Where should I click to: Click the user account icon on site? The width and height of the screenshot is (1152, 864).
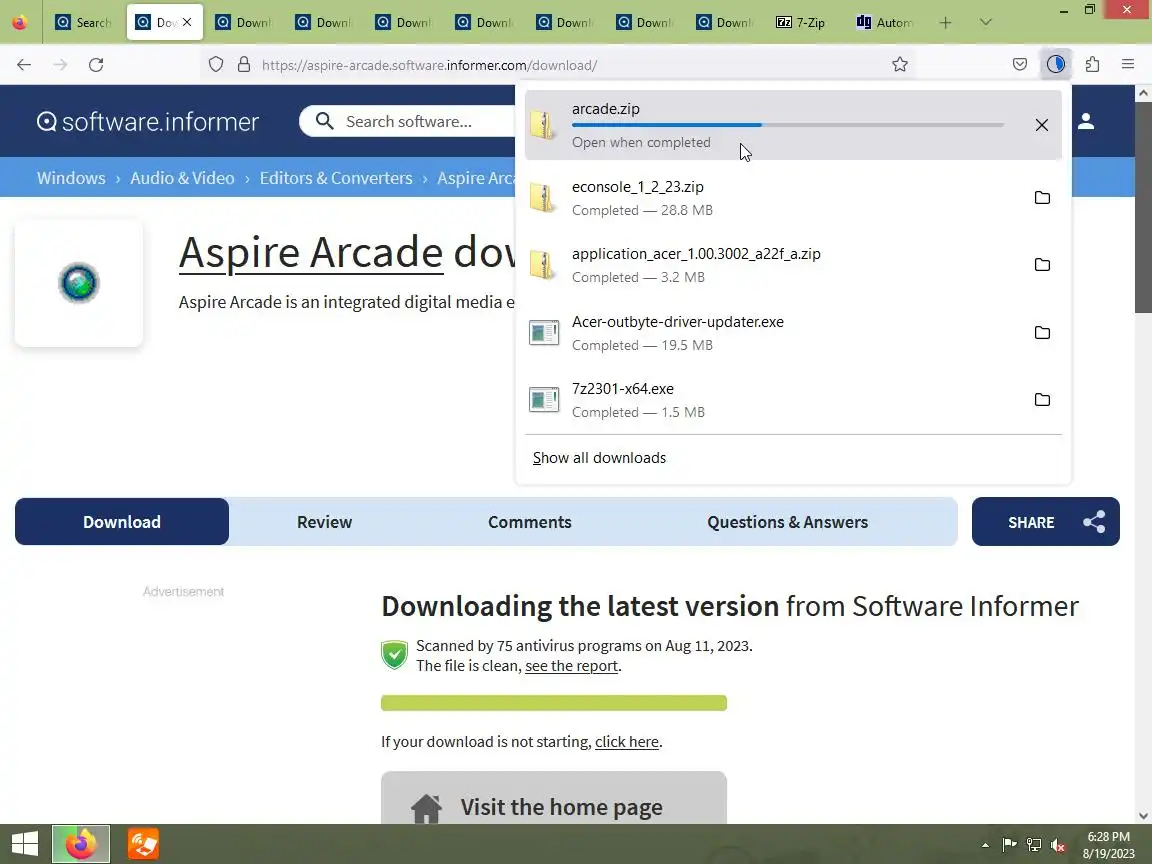pyautogui.click(x=1086, y=121)
